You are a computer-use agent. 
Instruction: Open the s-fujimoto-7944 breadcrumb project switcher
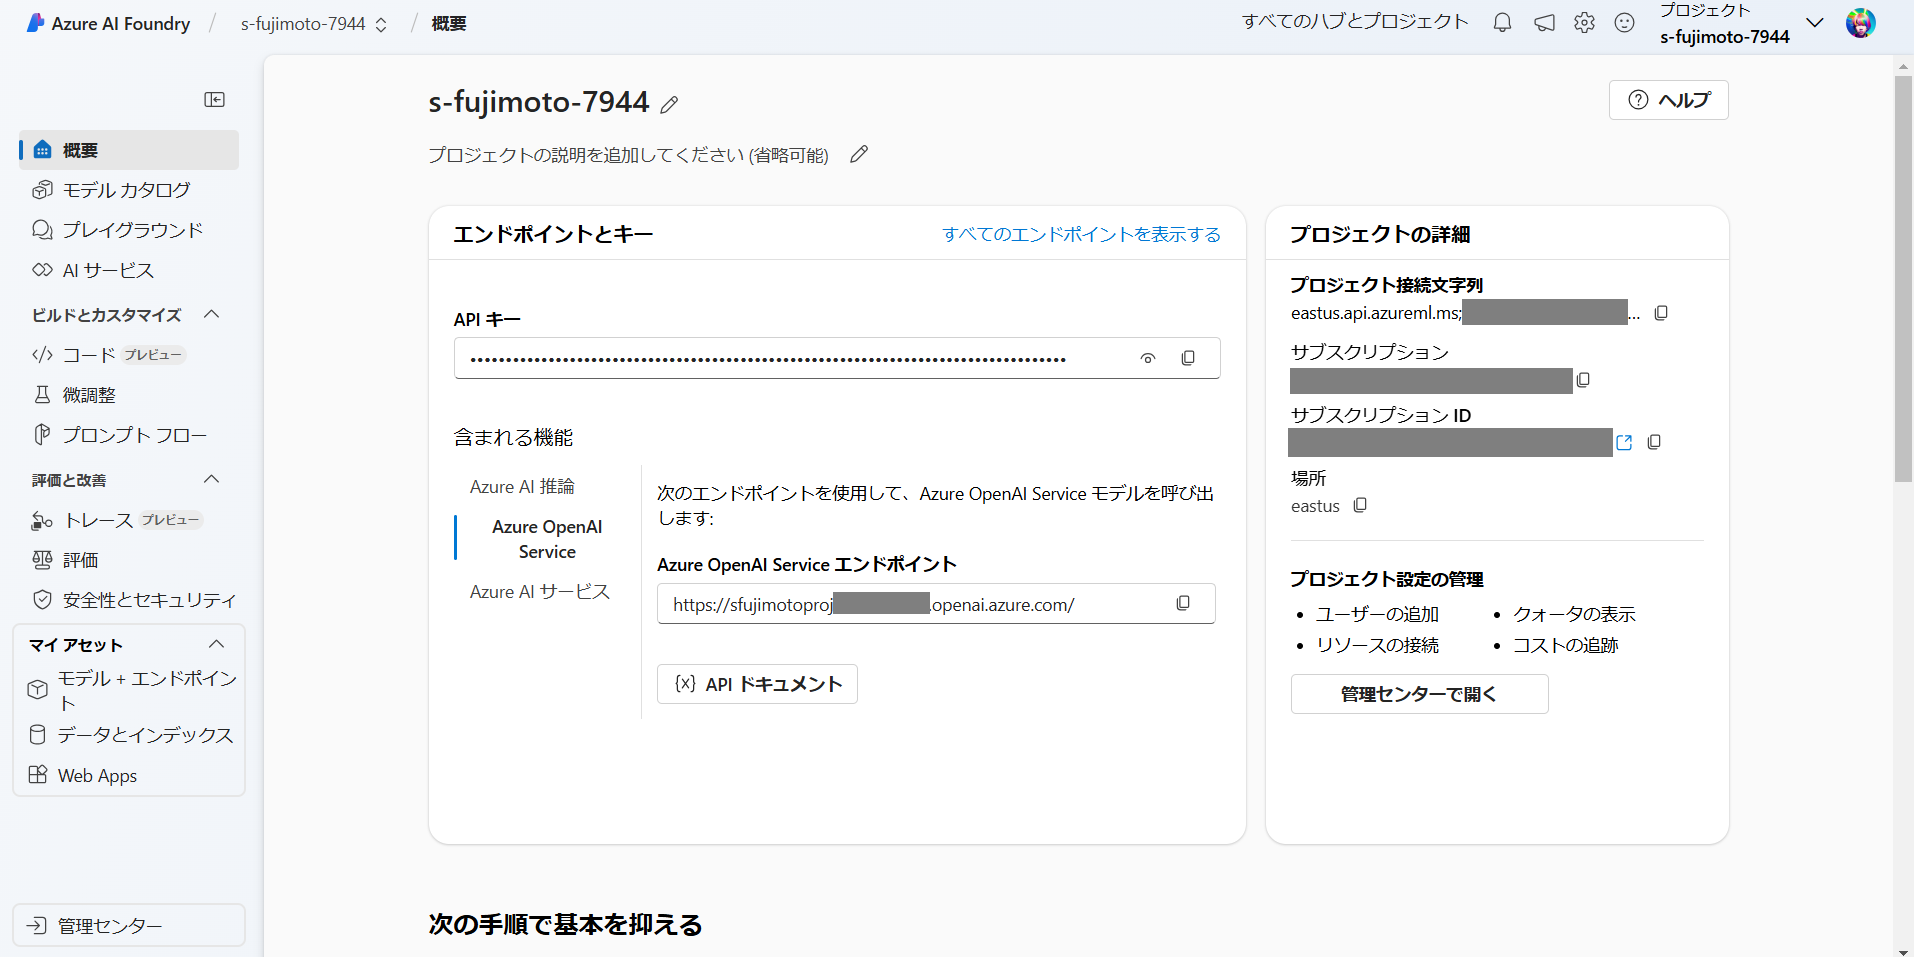pyautogui.click(x=314, y=24)
